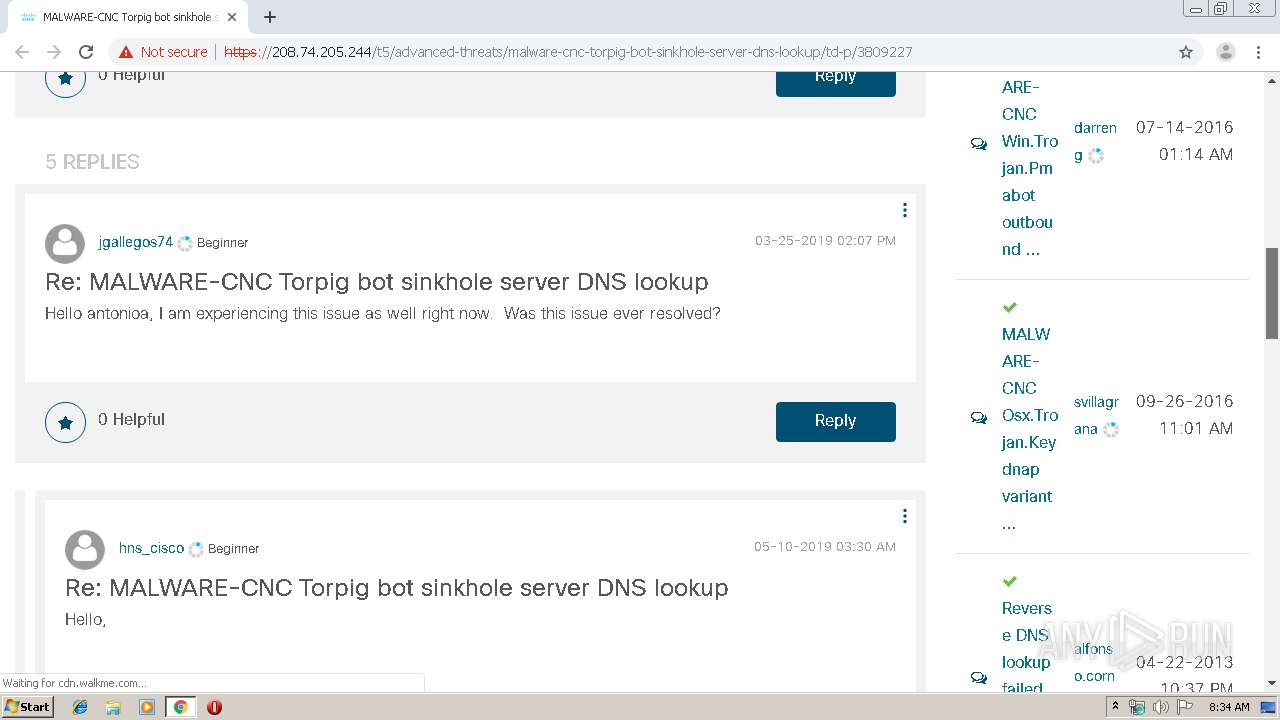
Task: Mark jgallegos74's reply as helpful
Action: coord(65,423)
